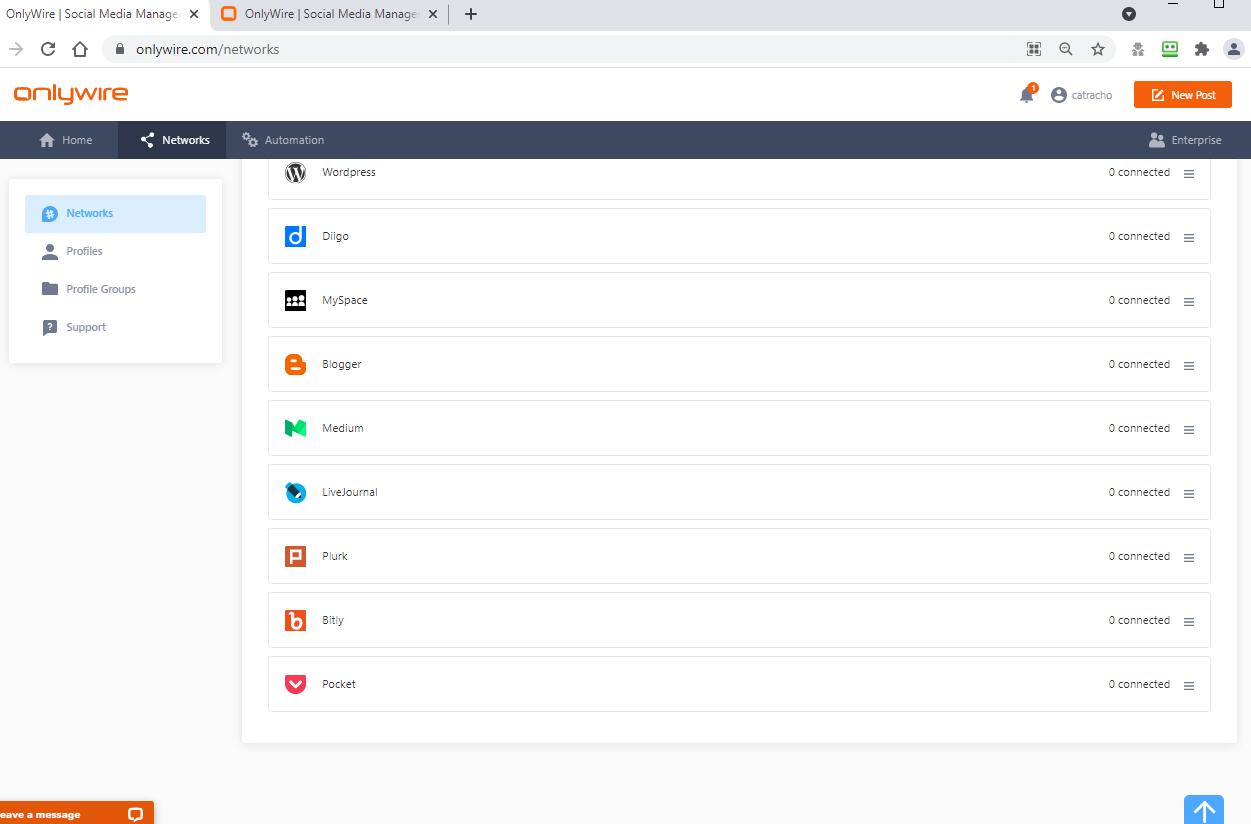Open the Wordpress row options menu
Viewport: 1251px width, 824px height.
pyautogui.click(x=1189, y=174)
